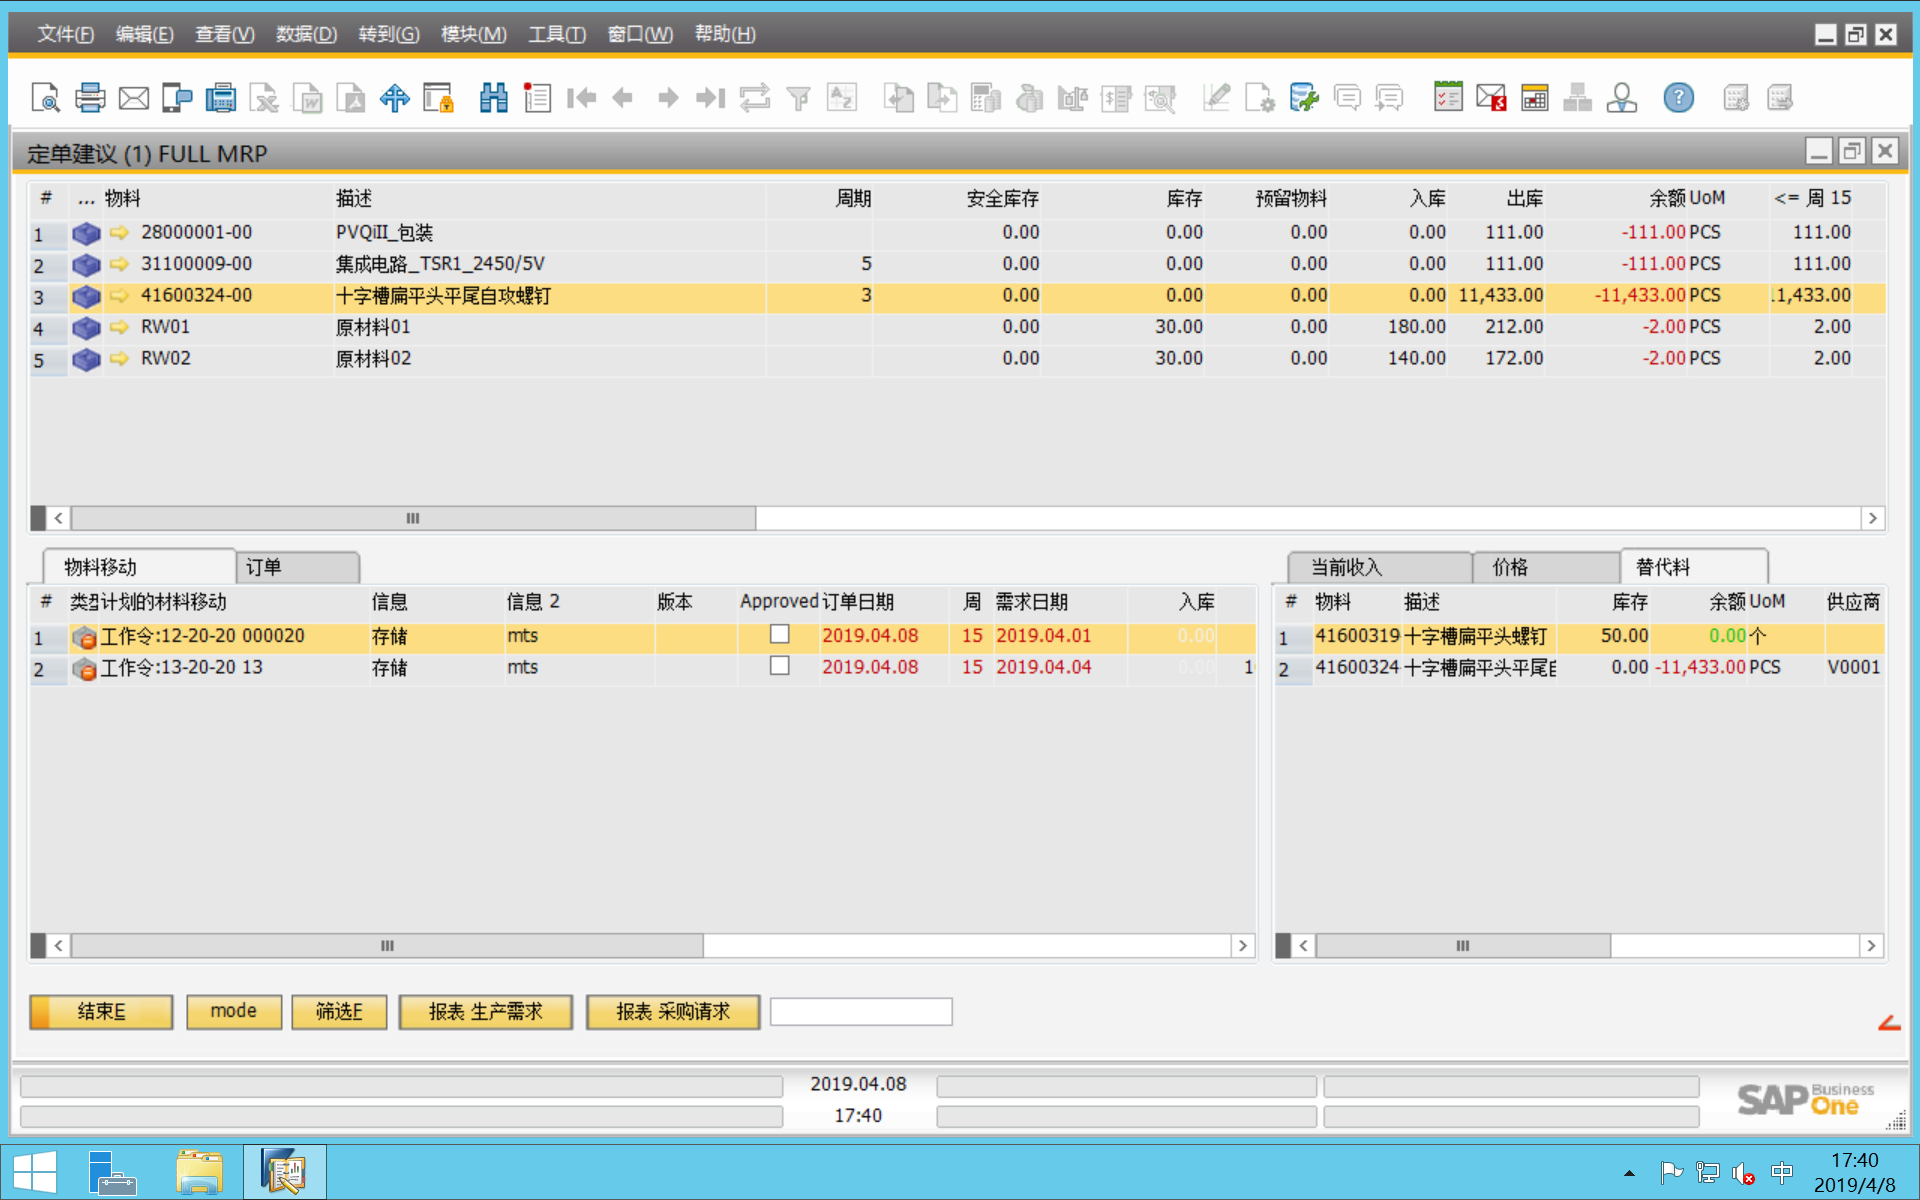Screen dimensions: 1920x1200
Task: Click the Send SMS phone icon
Action: tap(177, 98)
